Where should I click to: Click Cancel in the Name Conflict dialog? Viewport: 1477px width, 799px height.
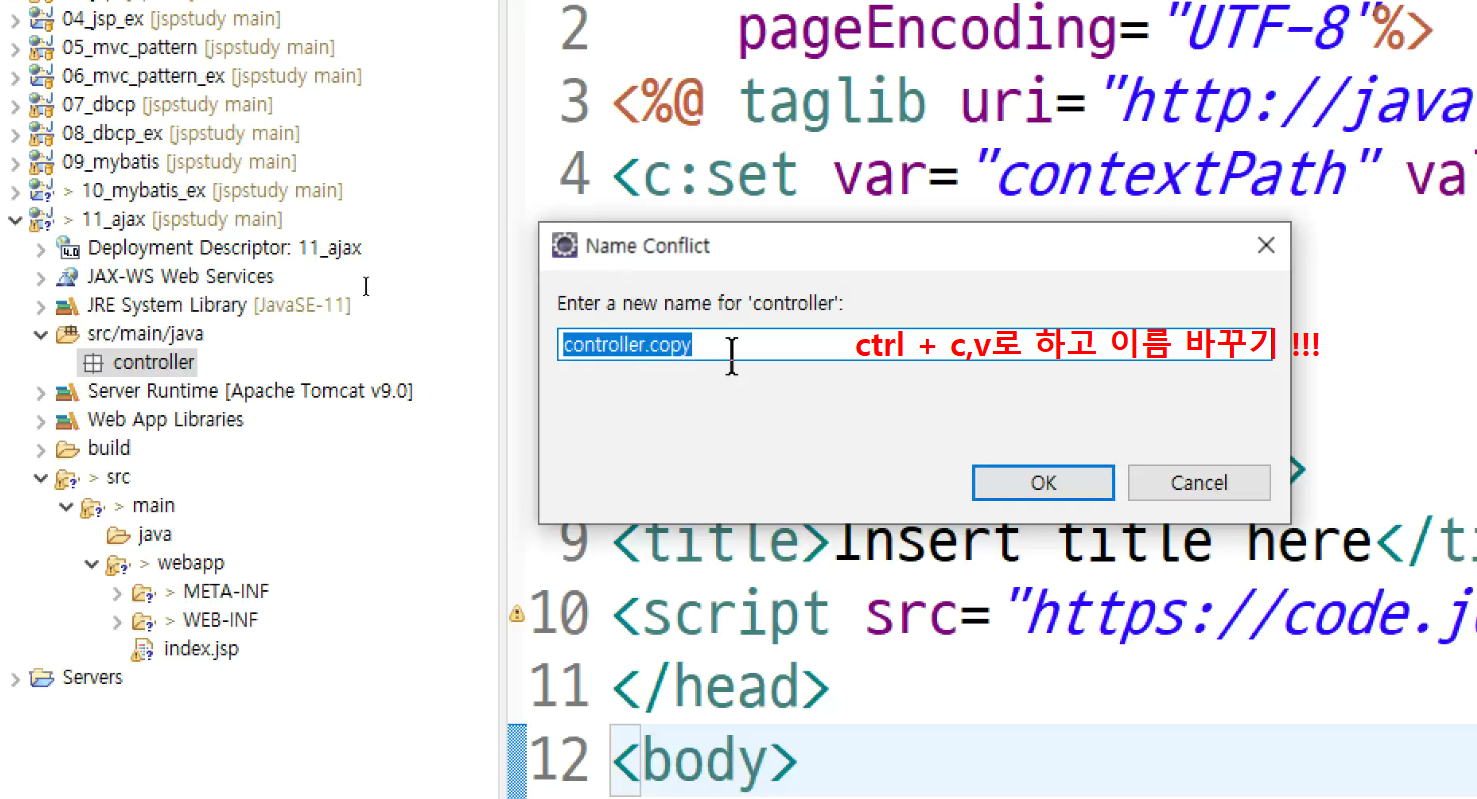[1199, 483]
